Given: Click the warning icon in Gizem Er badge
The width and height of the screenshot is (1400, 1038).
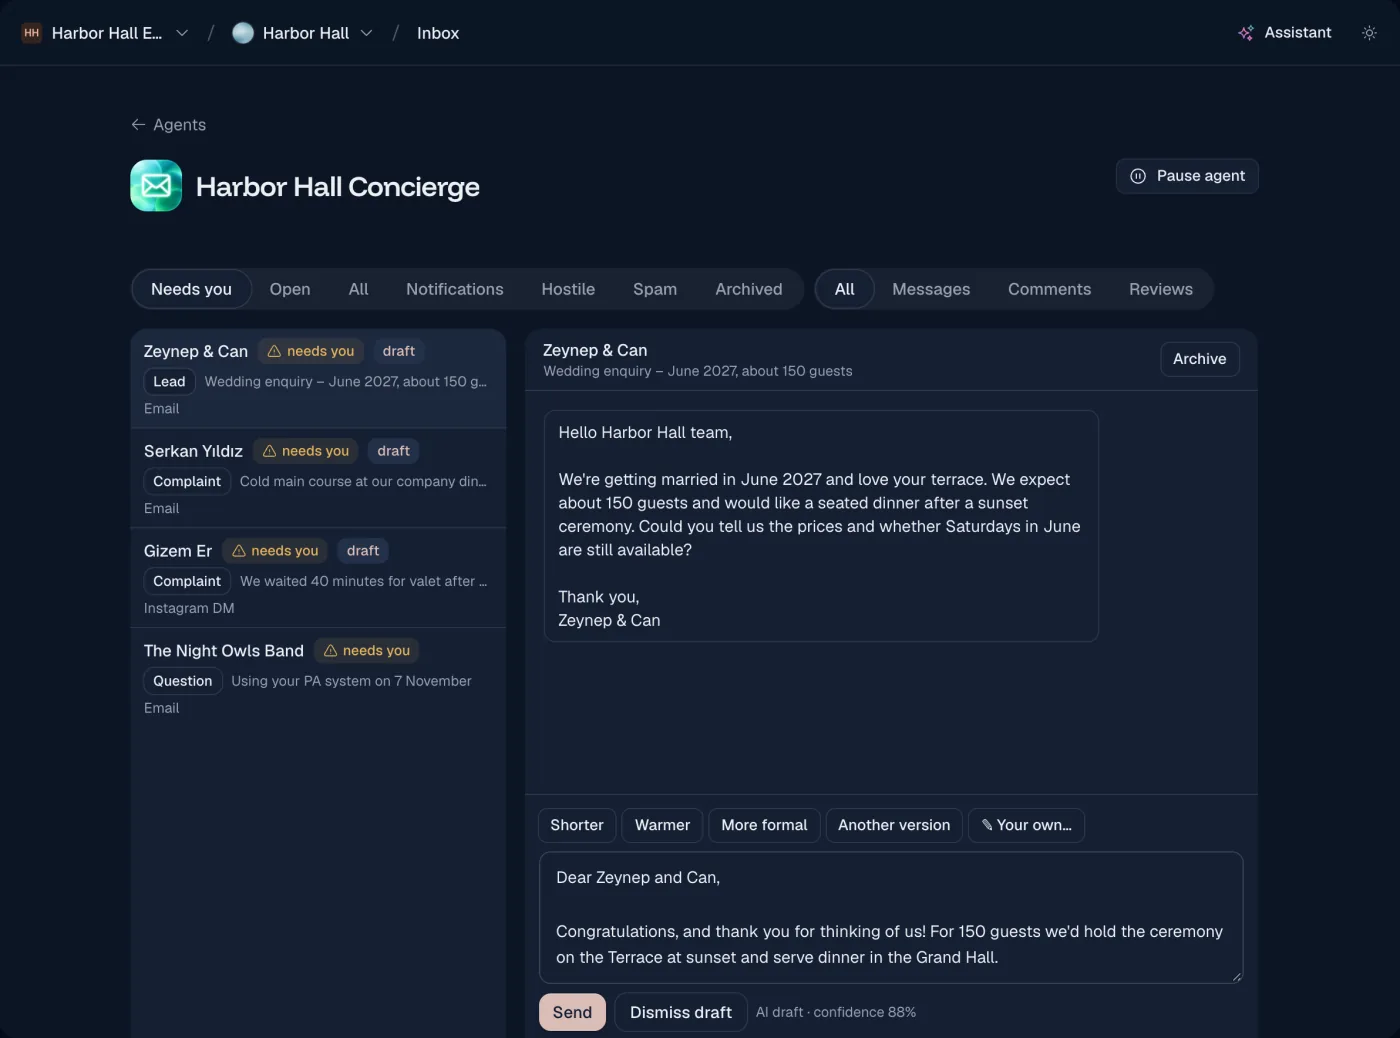Looking at the screenshot, I should point(239,551).
